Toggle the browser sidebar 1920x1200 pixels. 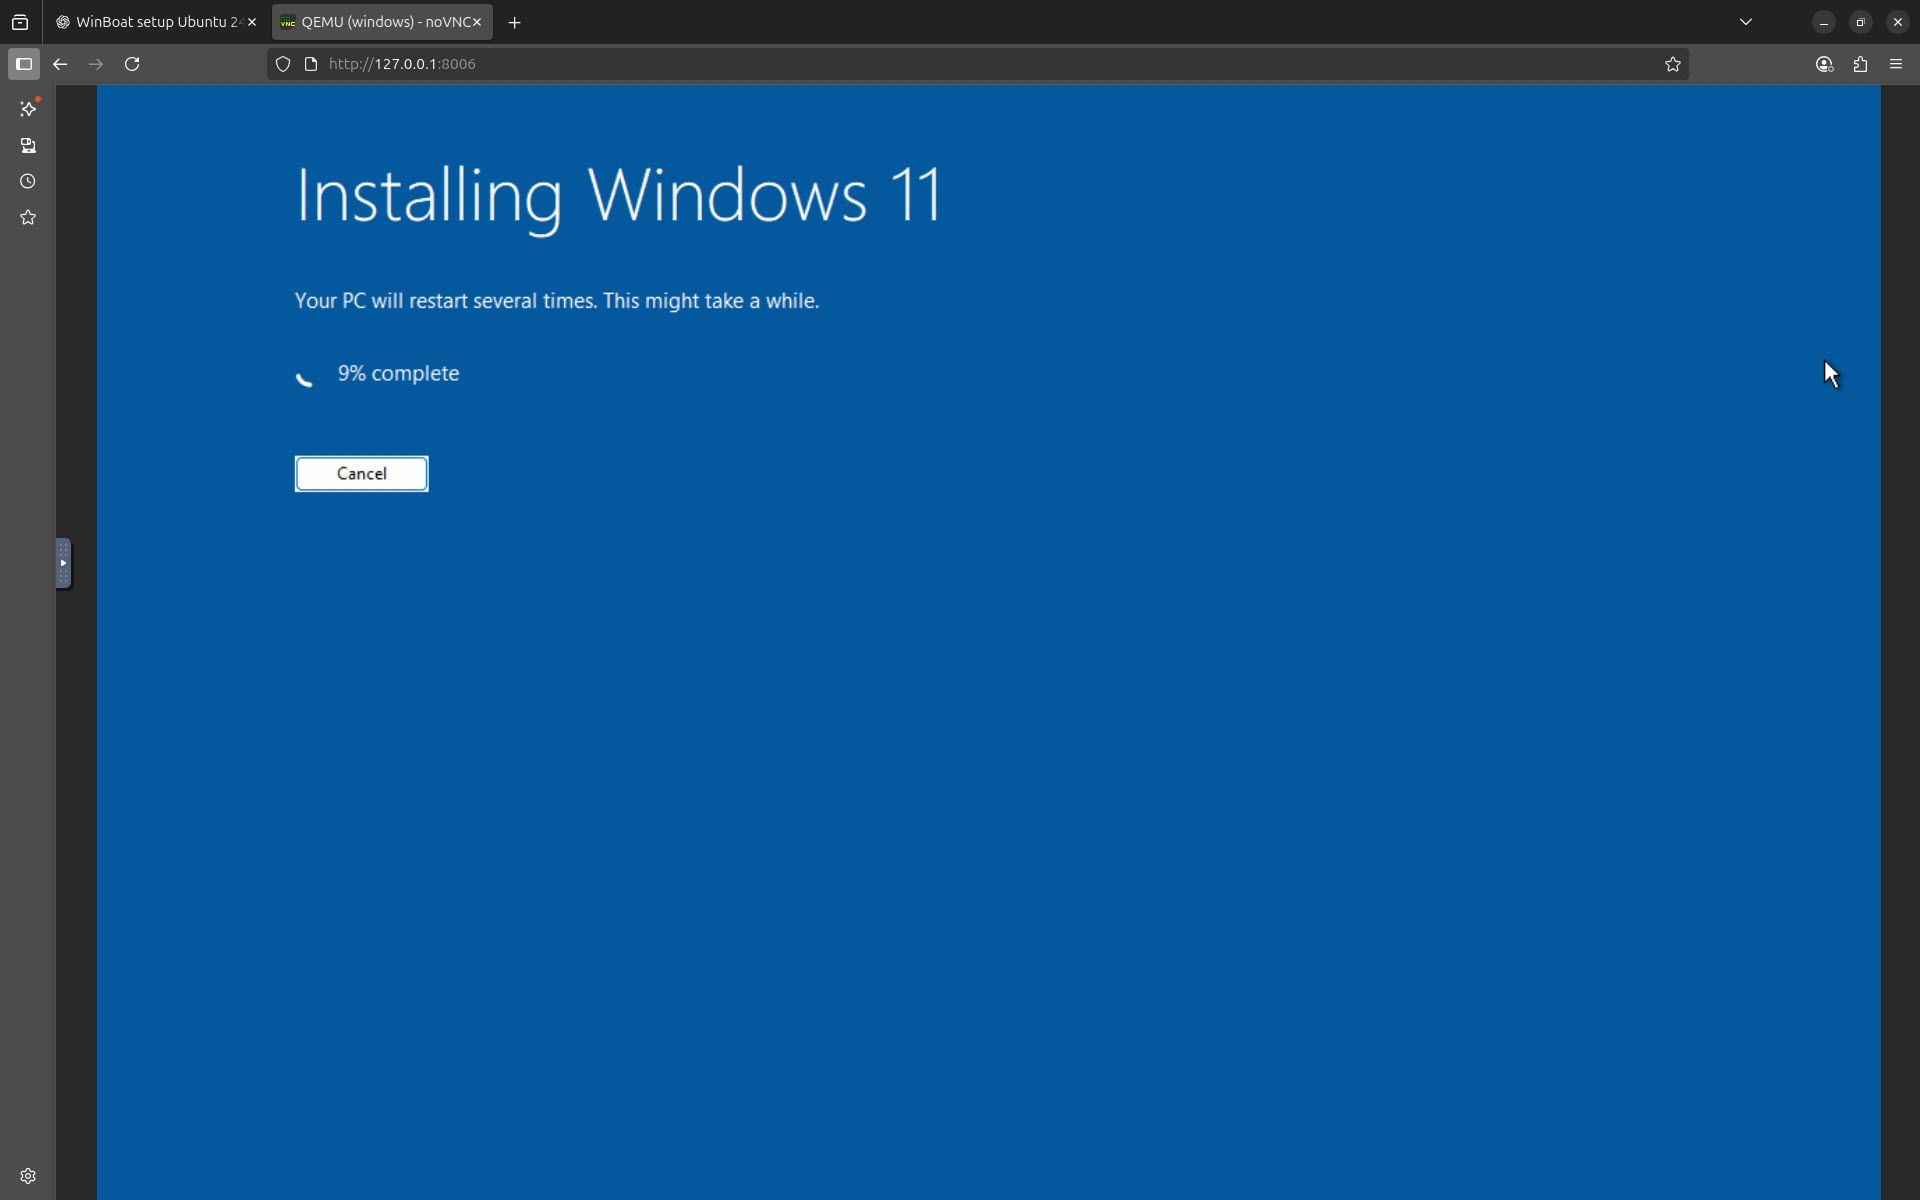24,64
